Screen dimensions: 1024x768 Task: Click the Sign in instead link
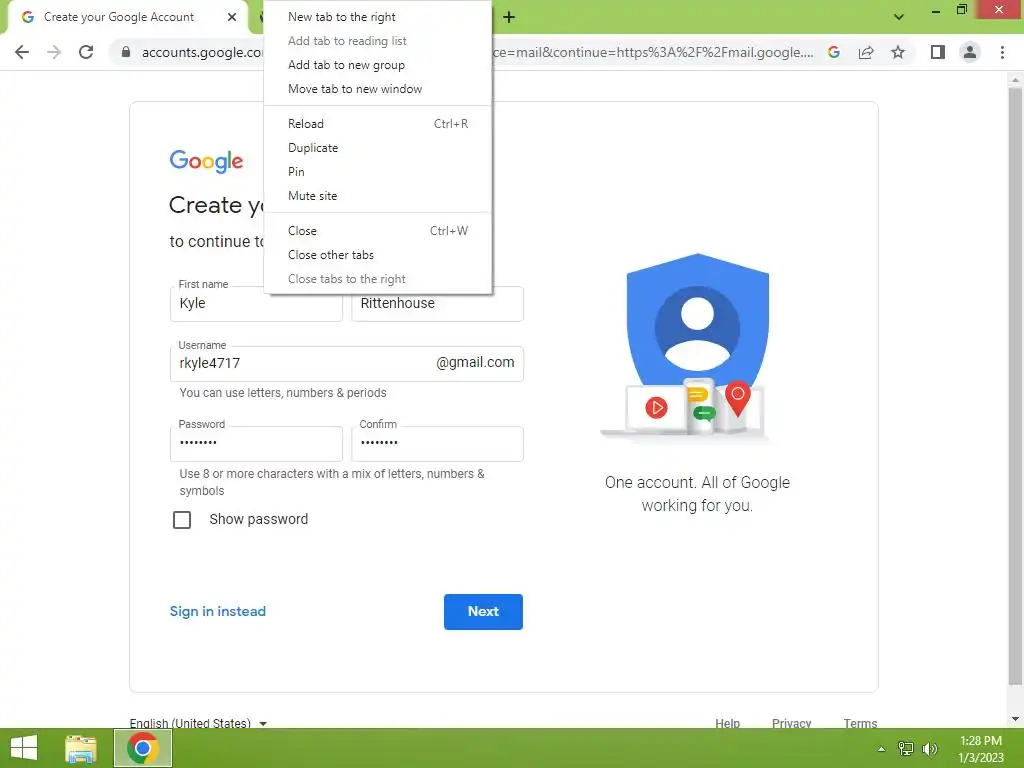coord(217,611)
